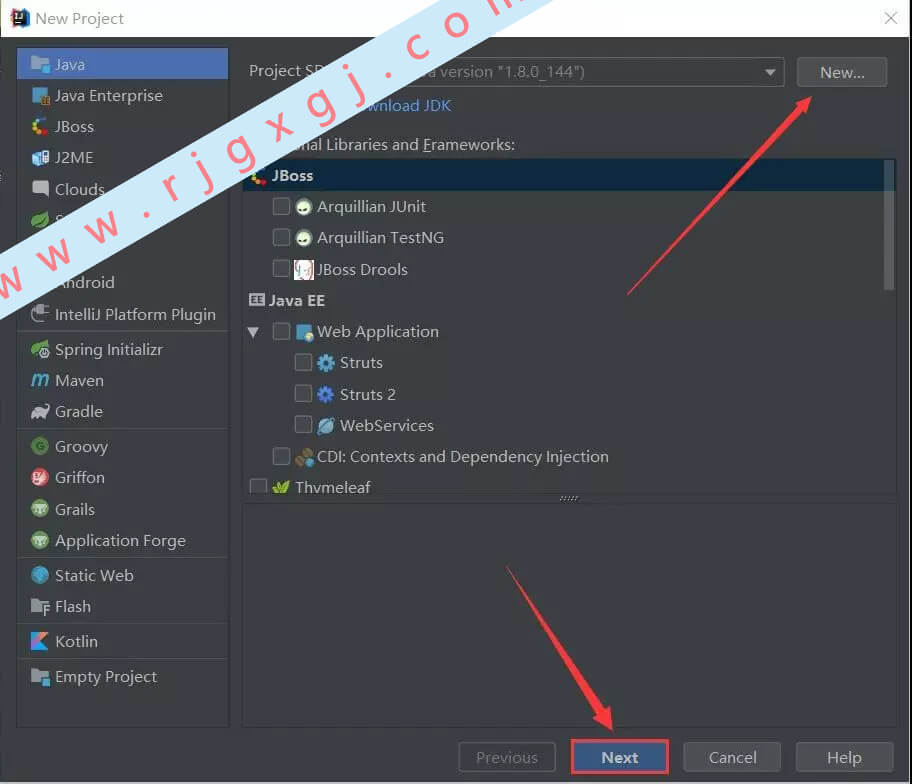Screen dimensions: 912x784
Task: Click the Web Application icon
Action: 304,332
